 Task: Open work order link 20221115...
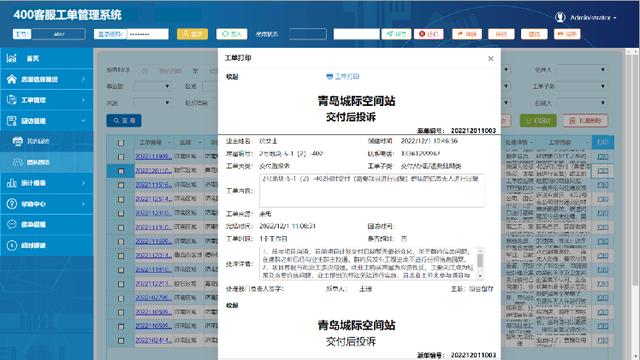pyautogui.click(x=153, y=185)
